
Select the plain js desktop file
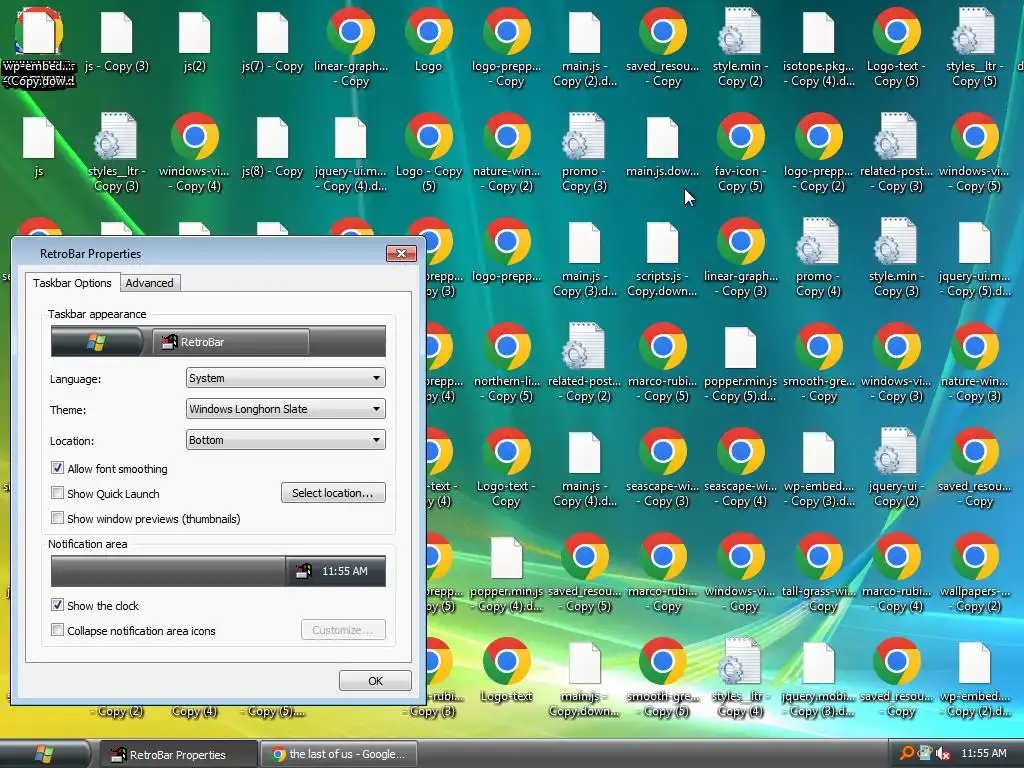coord(39,148)
